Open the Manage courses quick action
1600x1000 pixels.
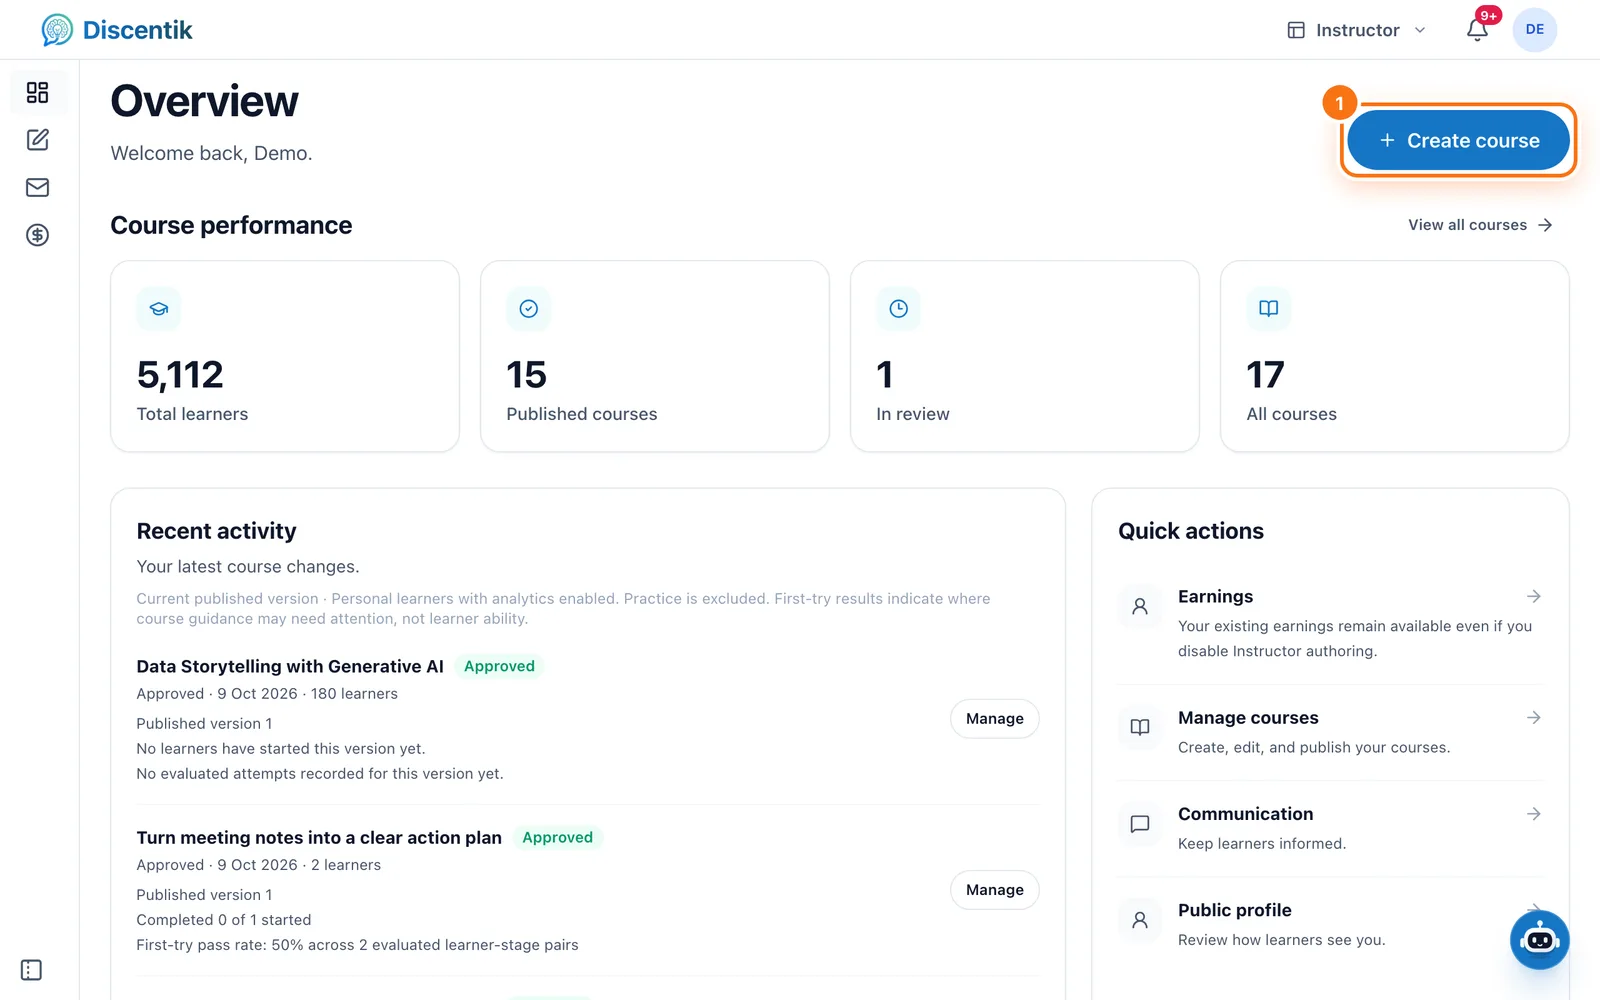[1330, 733]
